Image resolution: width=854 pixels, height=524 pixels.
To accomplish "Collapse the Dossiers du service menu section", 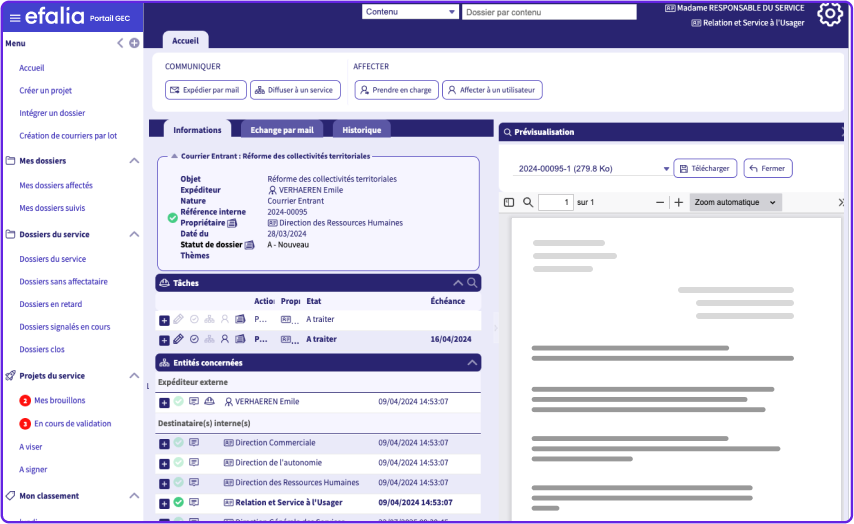I will coord(134,234).
